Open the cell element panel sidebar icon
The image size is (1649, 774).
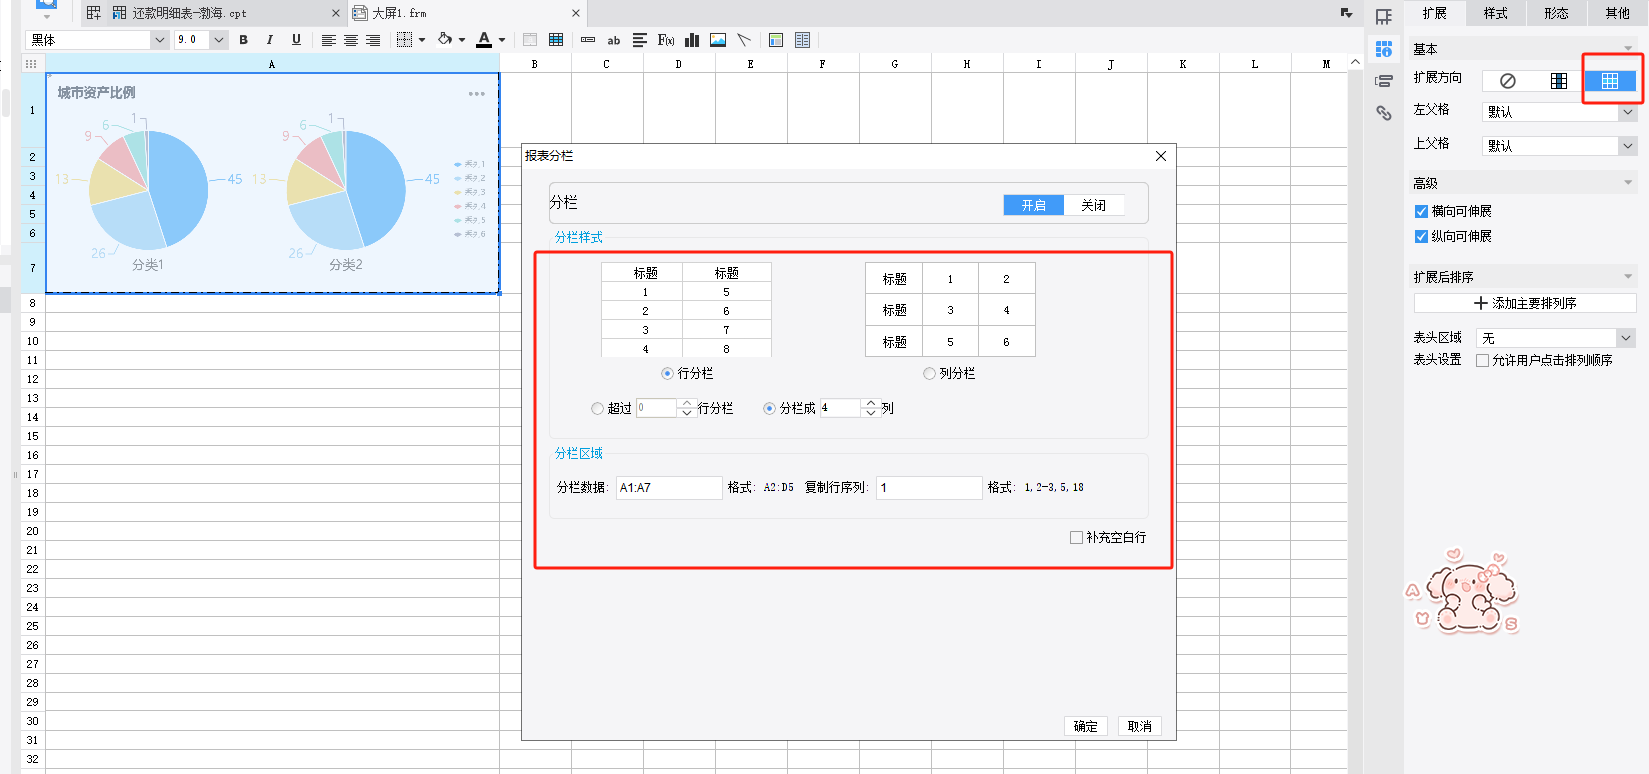click(1384, 17)
